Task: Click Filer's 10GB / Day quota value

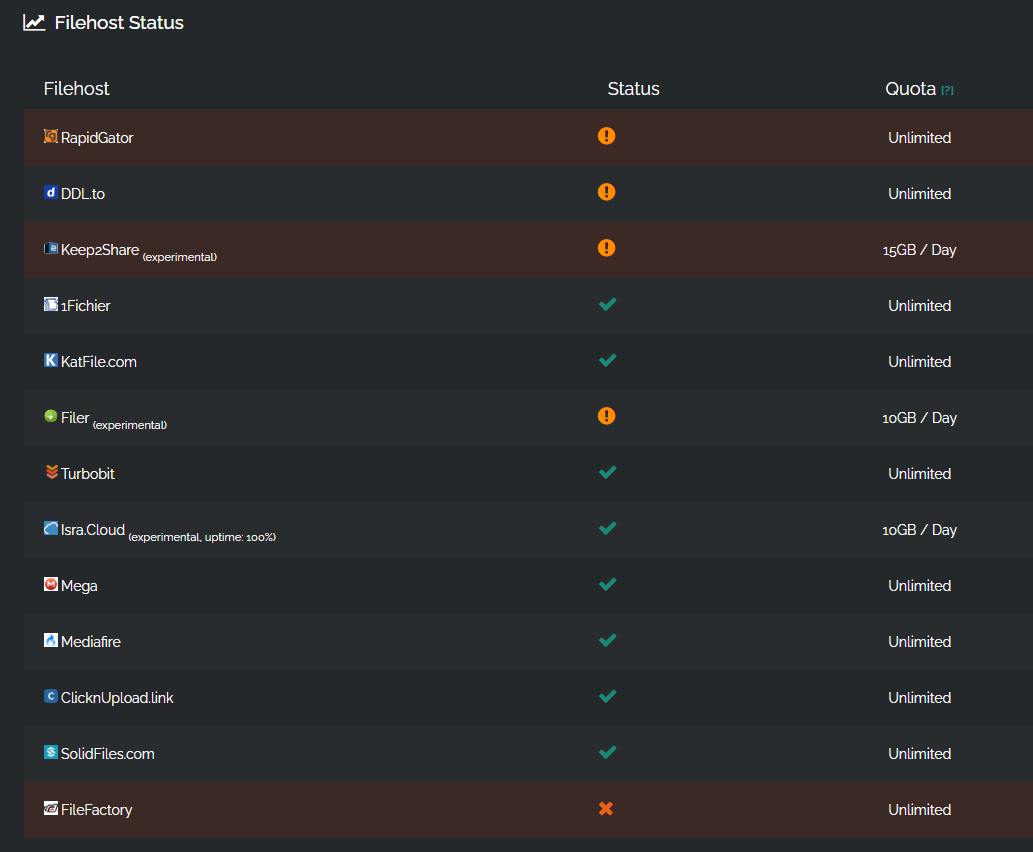Action: point(920,418)
